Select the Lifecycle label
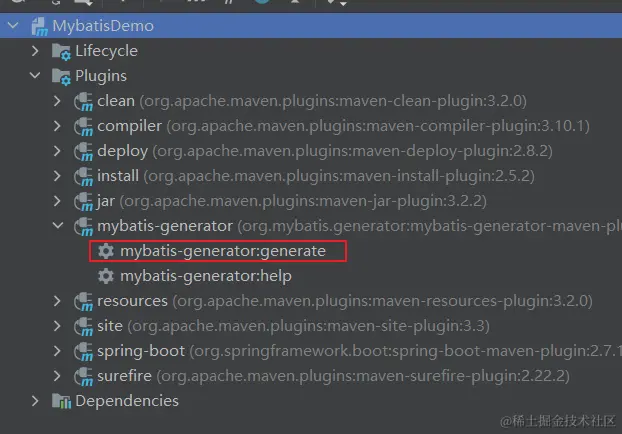622x434 pixels. coord(106,51)
